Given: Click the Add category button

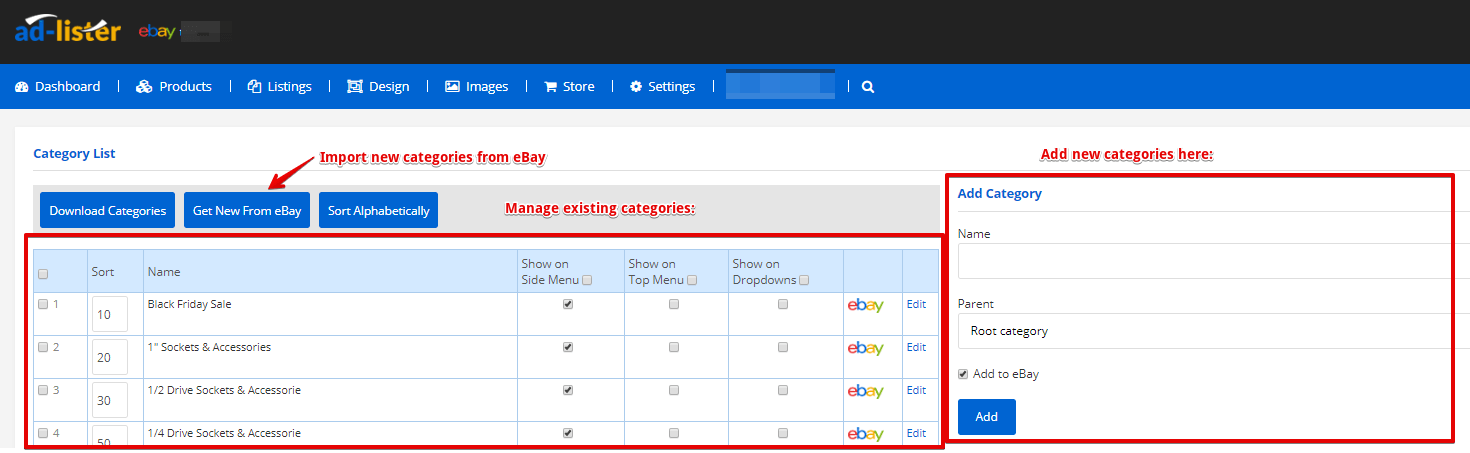Looking at the screenshot, I should [987, 417].
